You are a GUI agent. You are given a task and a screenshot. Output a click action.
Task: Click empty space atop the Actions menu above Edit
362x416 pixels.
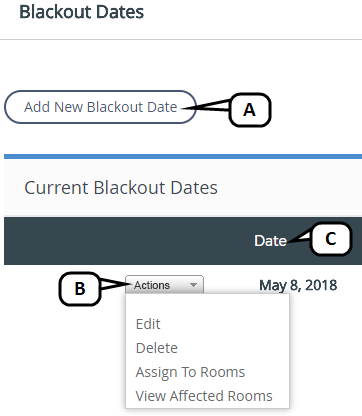[207, 304]
